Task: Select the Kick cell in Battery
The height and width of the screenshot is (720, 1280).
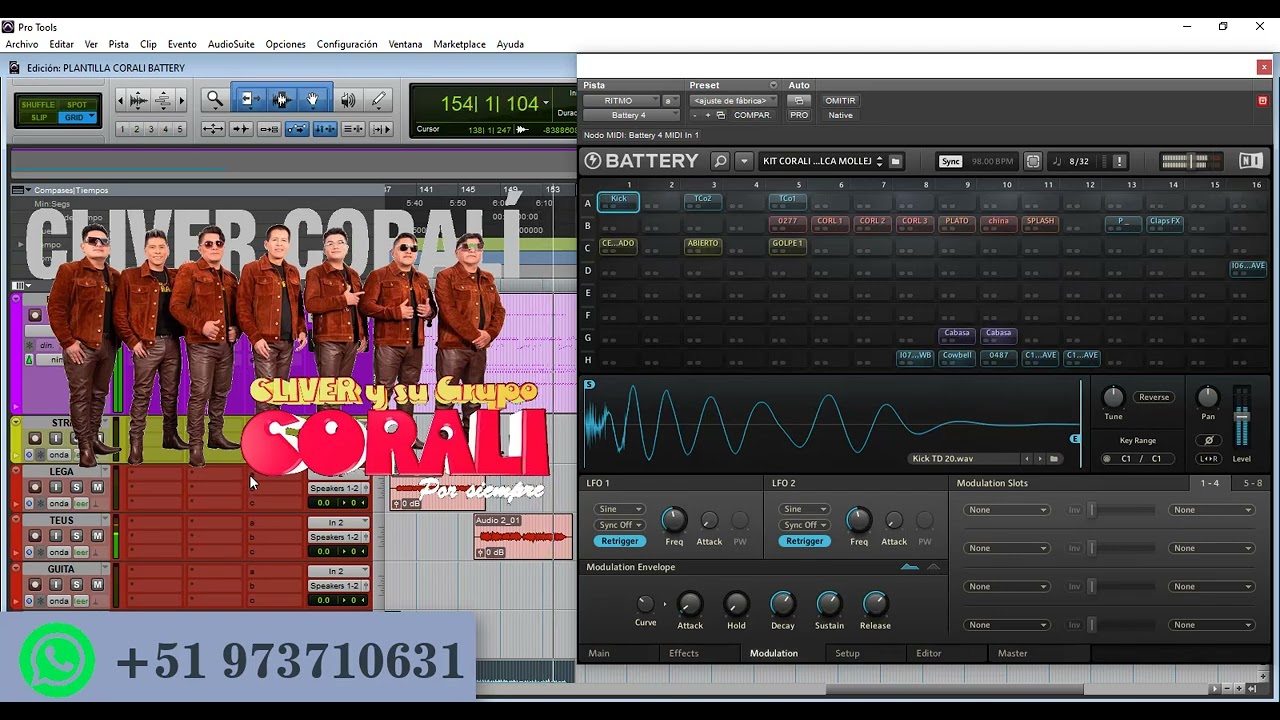Action: coord(618,201)
